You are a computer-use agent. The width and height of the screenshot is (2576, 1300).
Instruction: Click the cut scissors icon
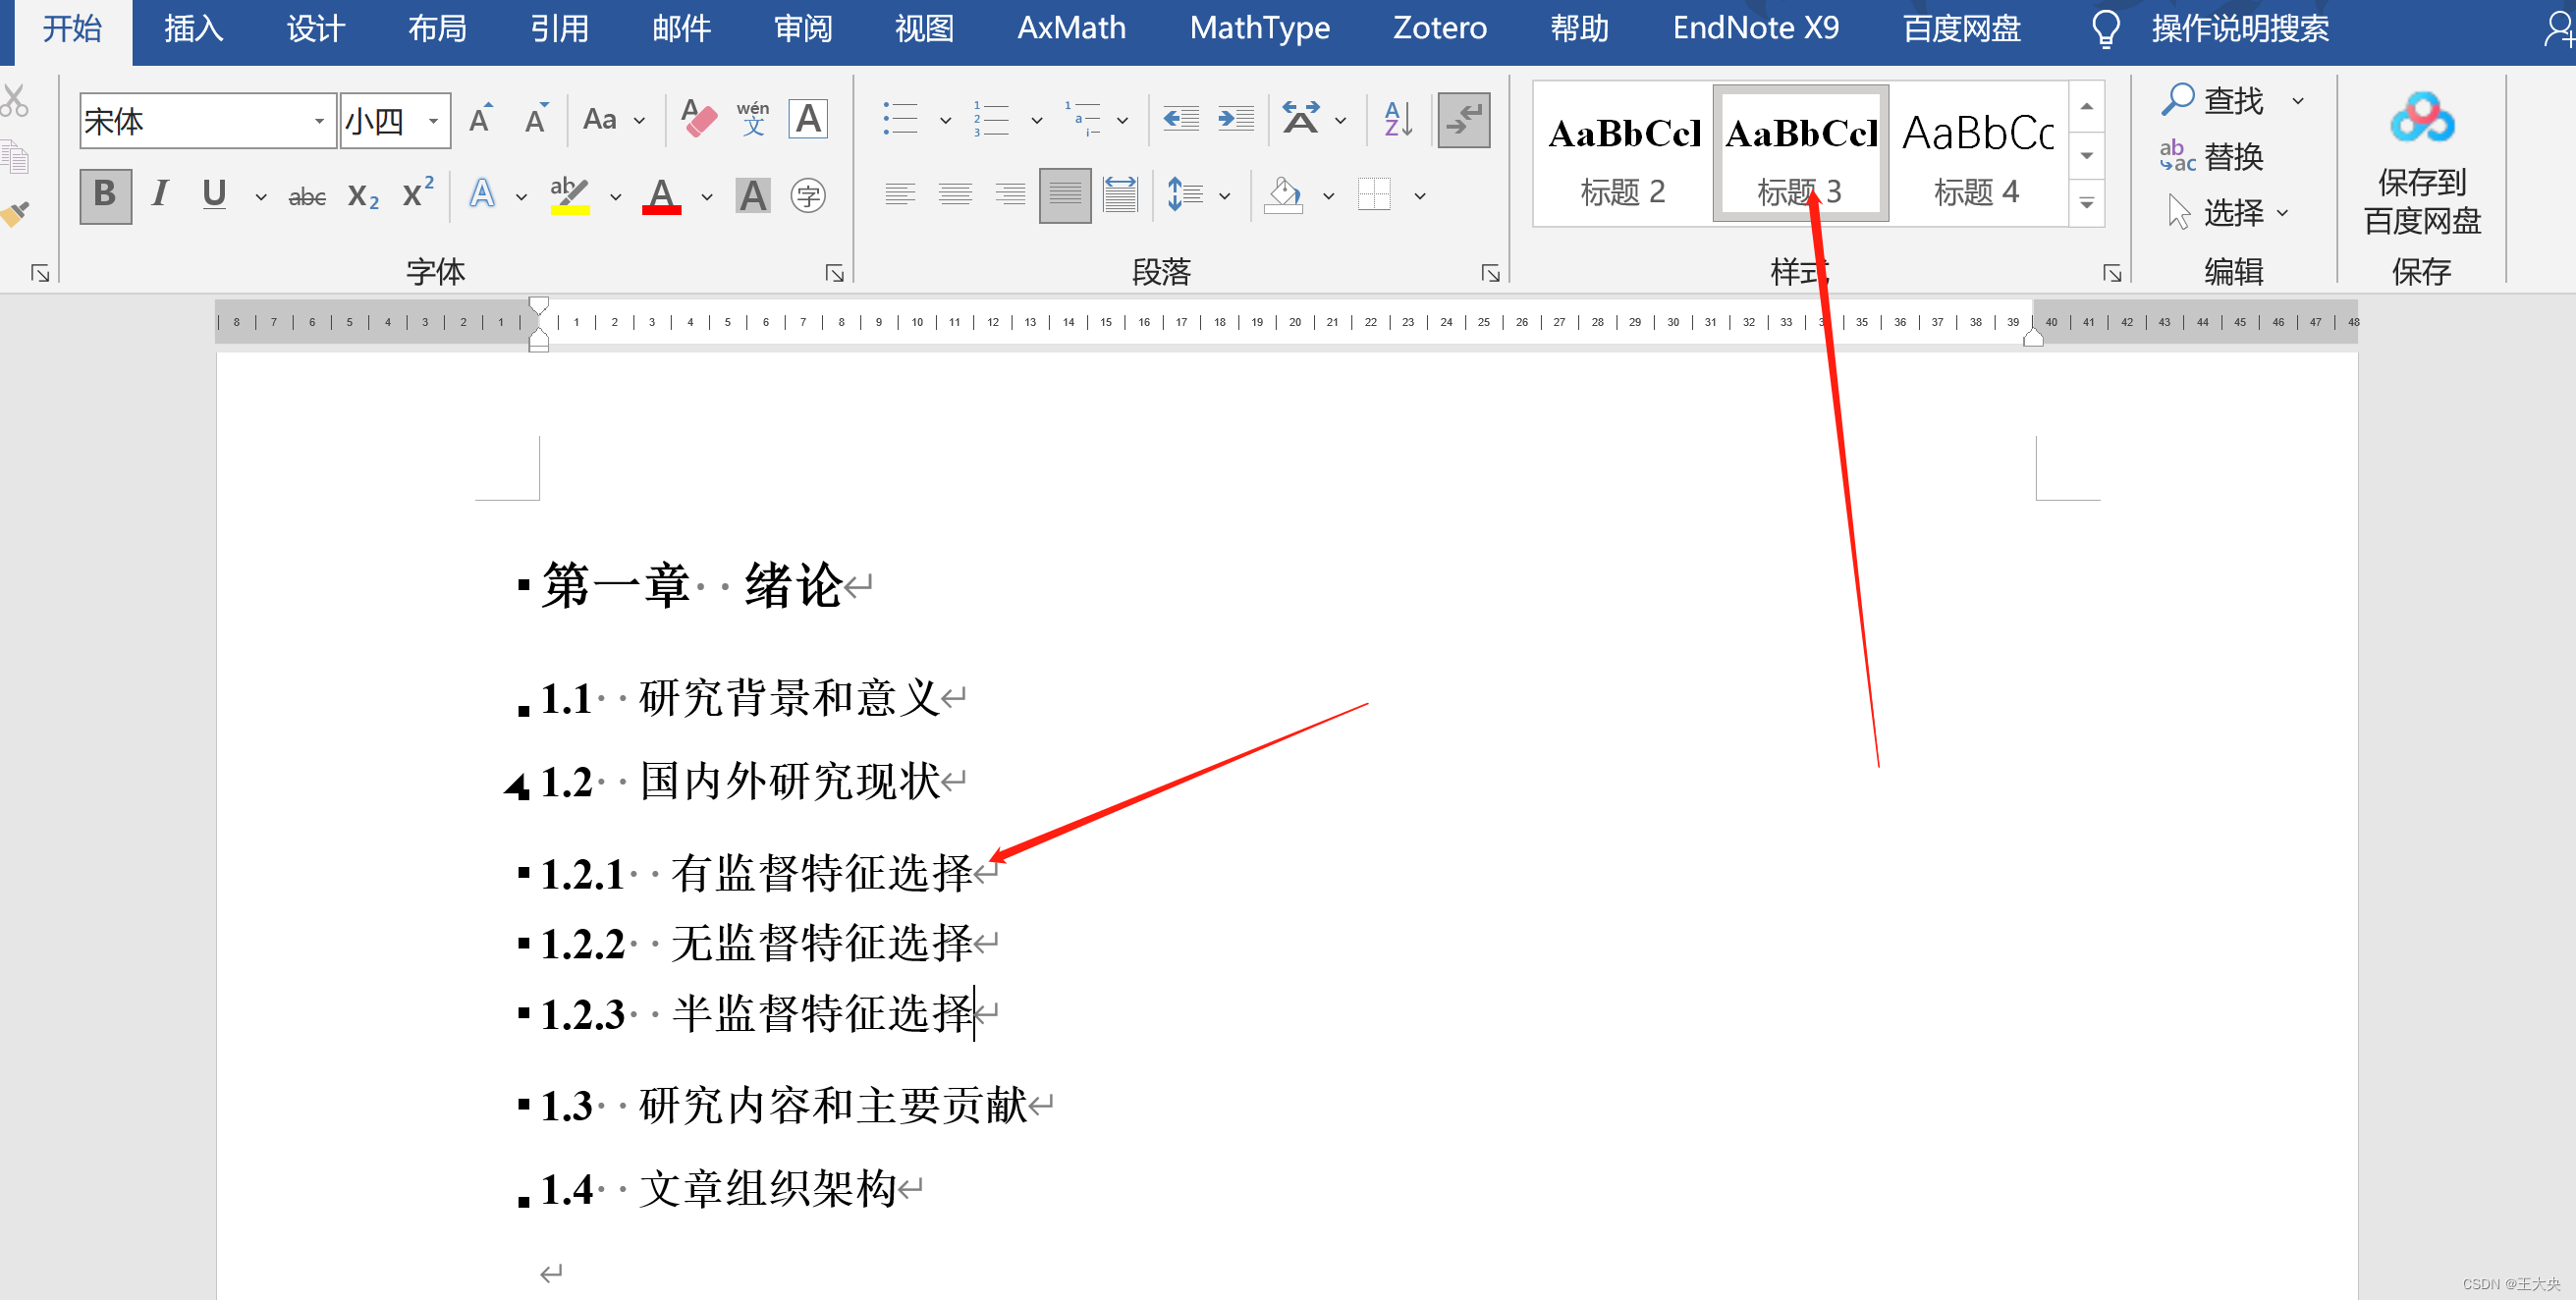click(x=14, y=100)
